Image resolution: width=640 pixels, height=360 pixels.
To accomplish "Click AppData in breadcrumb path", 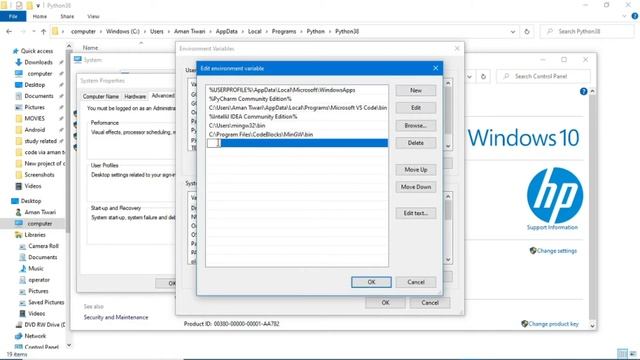I will coord(227,31).
